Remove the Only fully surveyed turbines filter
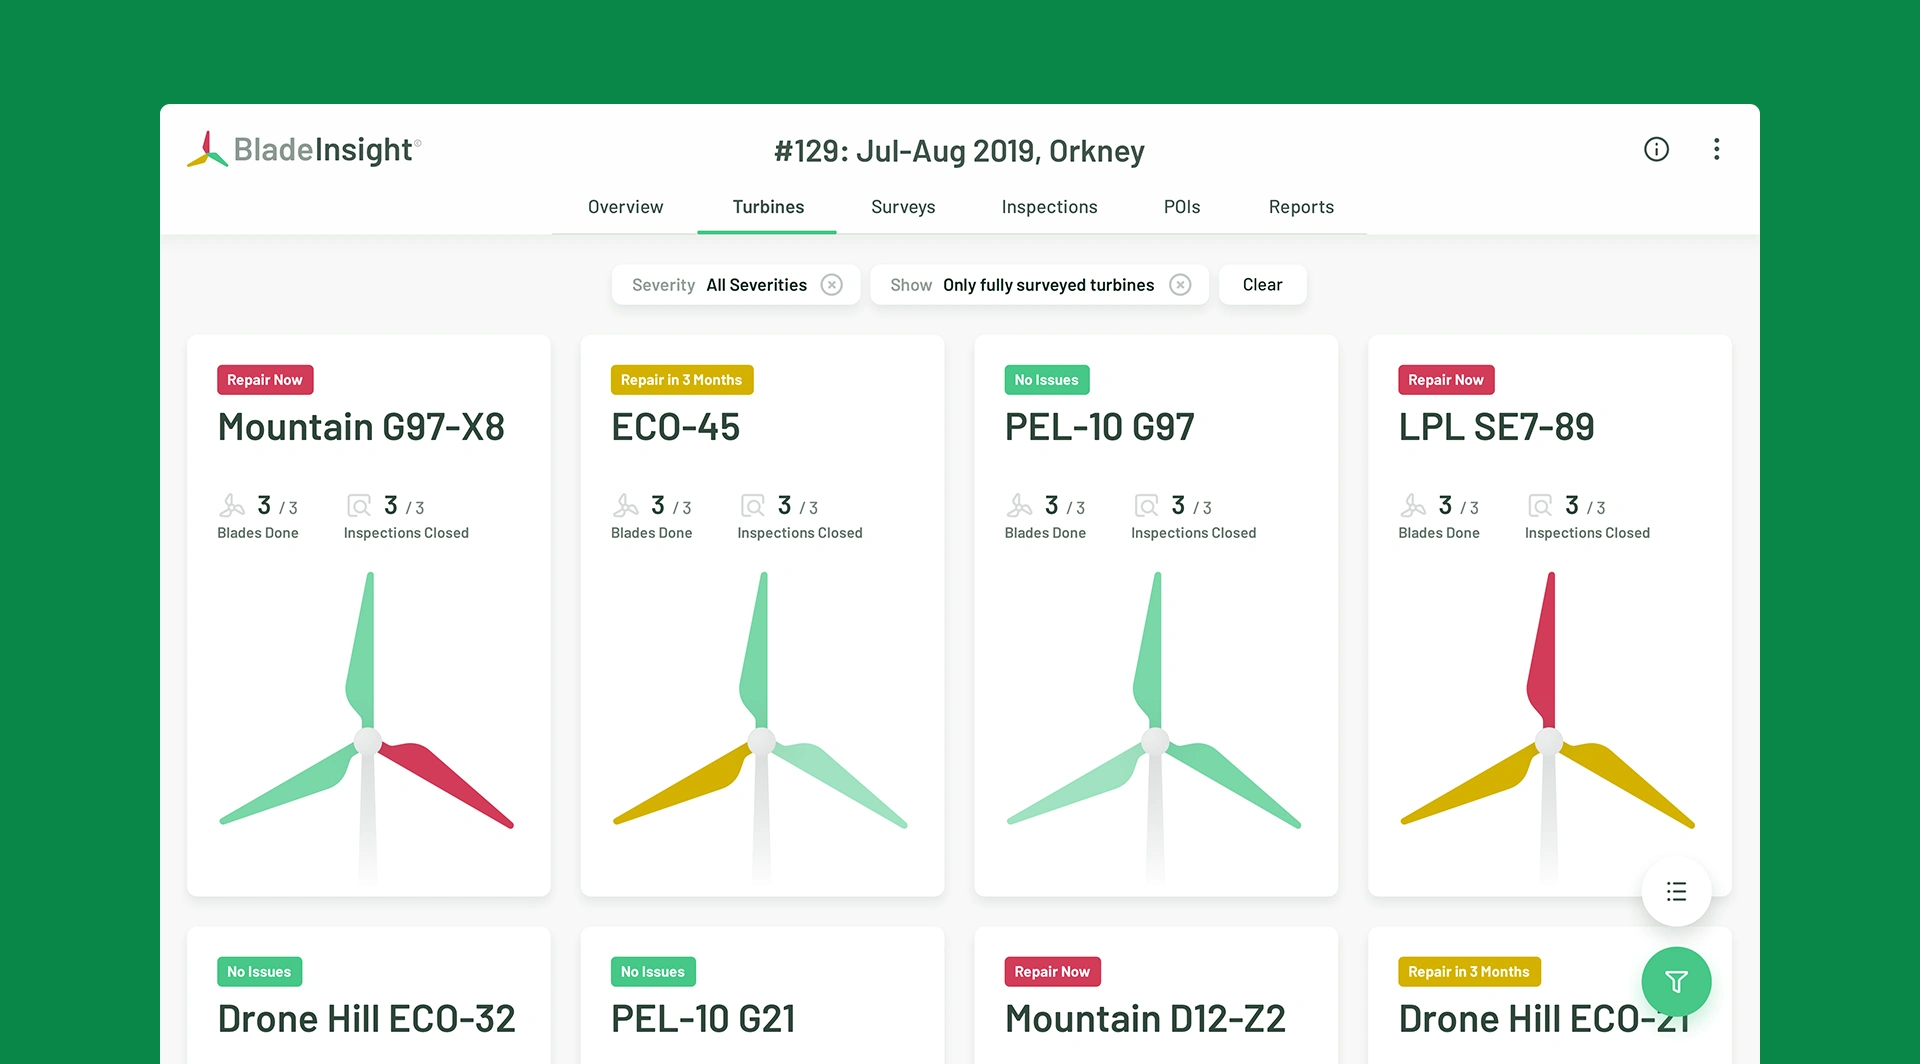 [x=1181, y=285]
